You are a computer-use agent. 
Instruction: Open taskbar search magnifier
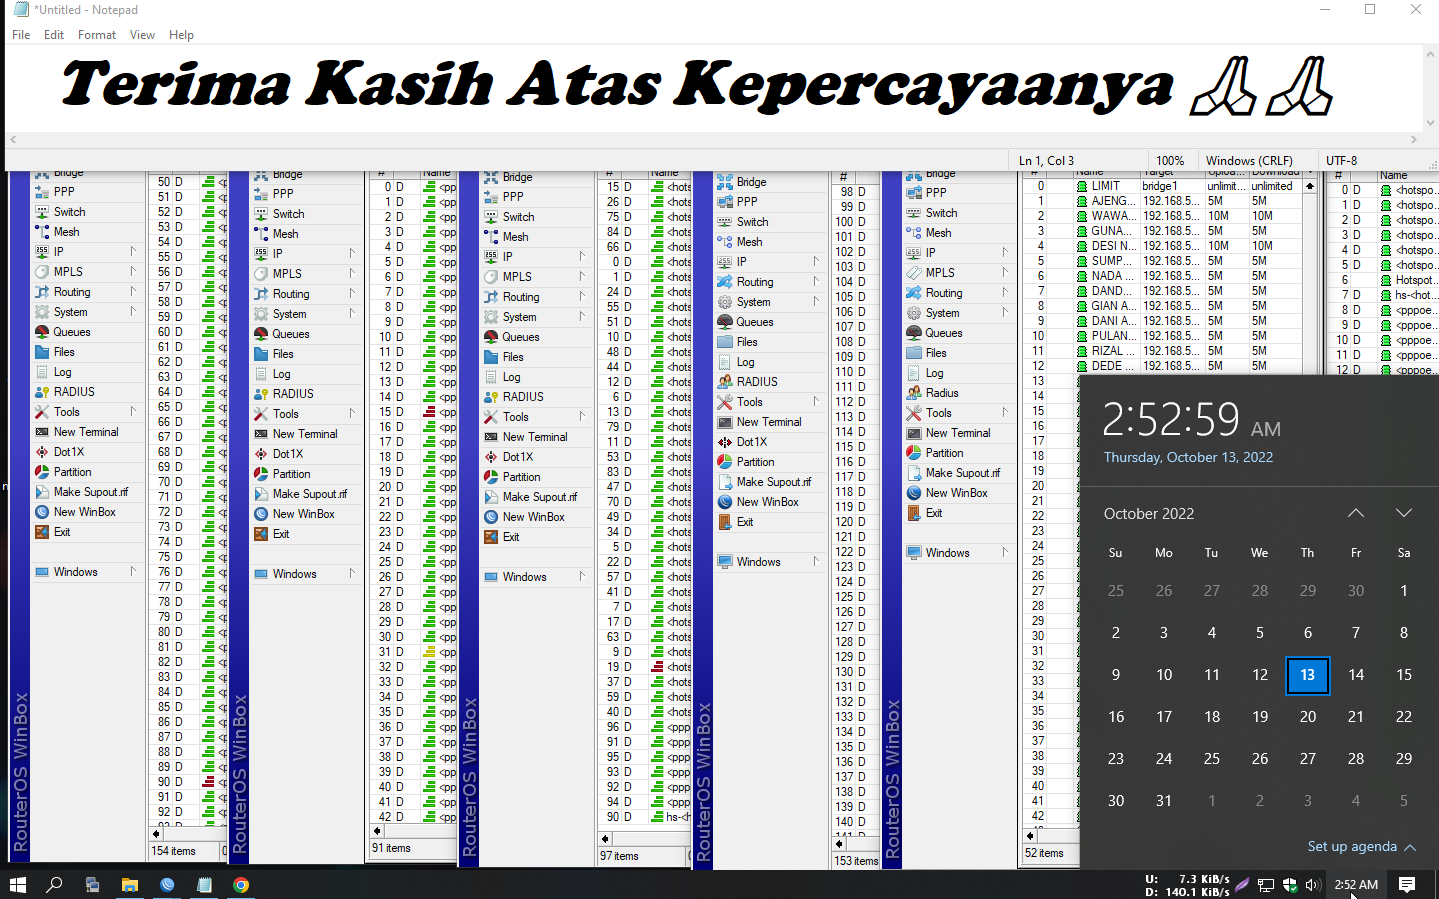tap(54, 885)
